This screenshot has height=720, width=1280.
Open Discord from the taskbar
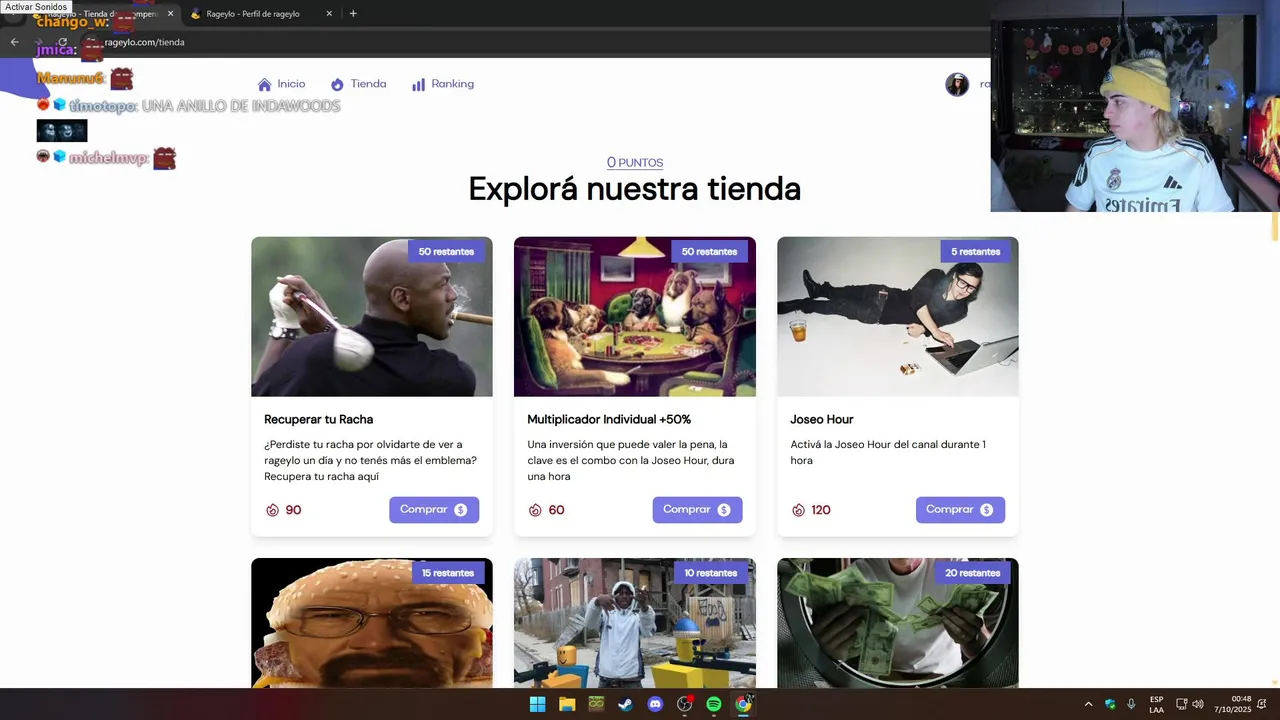click(x=655, y=704)
